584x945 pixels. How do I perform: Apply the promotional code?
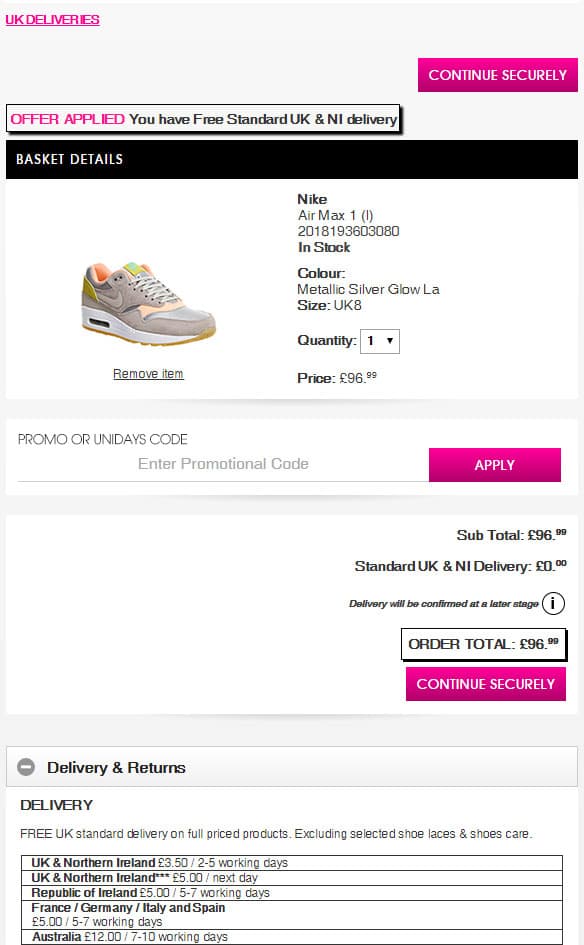[x=495, y=465]
